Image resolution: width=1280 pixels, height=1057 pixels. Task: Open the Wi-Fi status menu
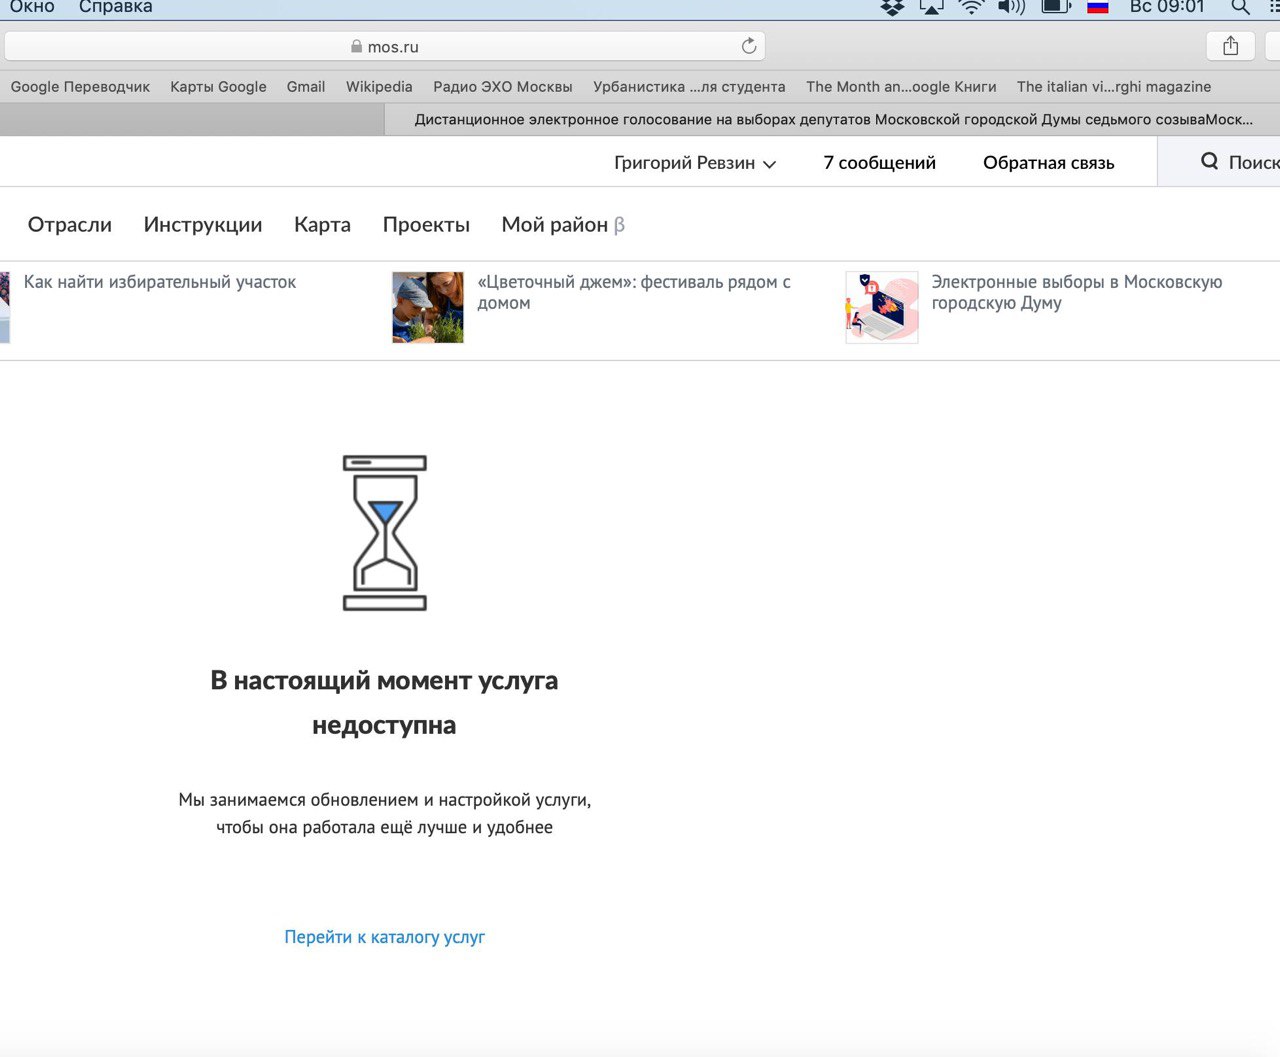point(971,7)
